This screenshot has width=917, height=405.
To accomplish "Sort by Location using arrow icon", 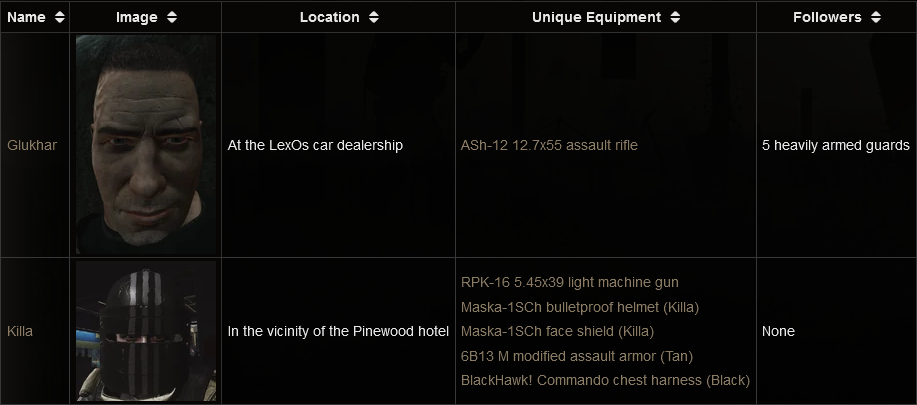I will pyautogui.click(x=374, y=17).
